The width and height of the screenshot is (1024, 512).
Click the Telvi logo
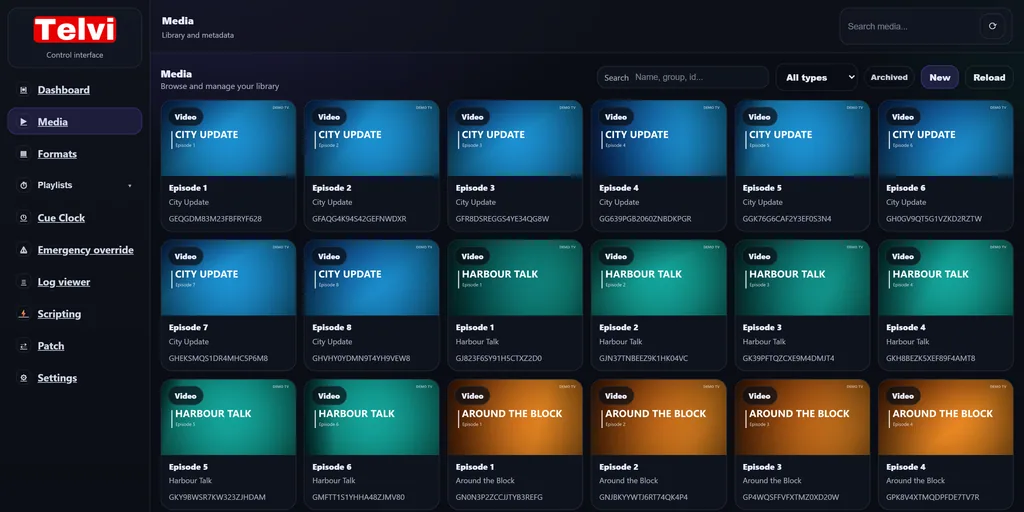click(x=74, y=30)
